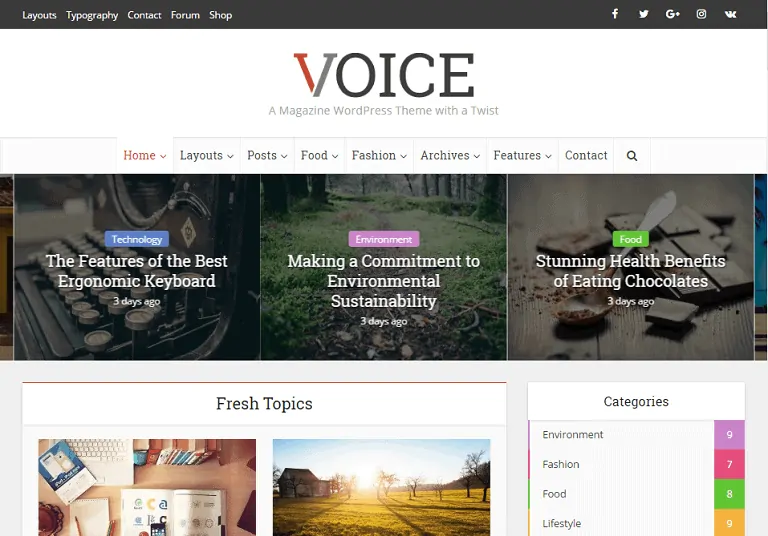Click the green Food category tag
This screenshot has height=536, width=768.
(630, 239)
